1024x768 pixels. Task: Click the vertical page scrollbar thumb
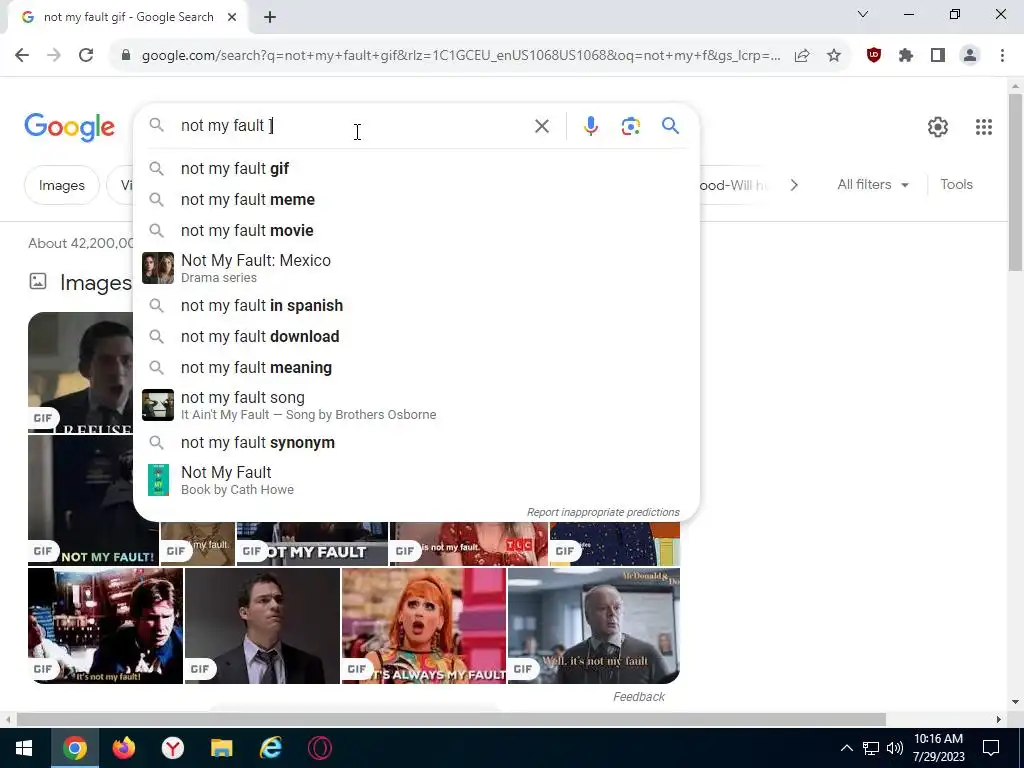coord(1016,182)
